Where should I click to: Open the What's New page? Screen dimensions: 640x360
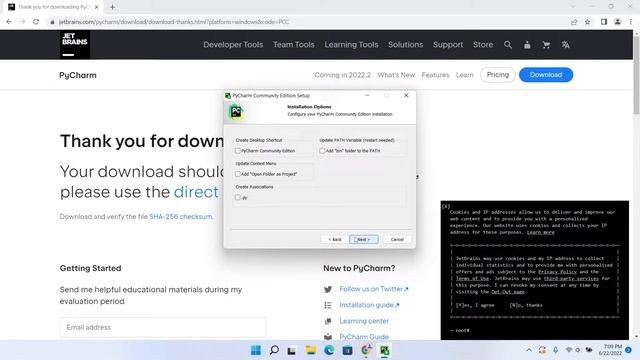[396, 75]
